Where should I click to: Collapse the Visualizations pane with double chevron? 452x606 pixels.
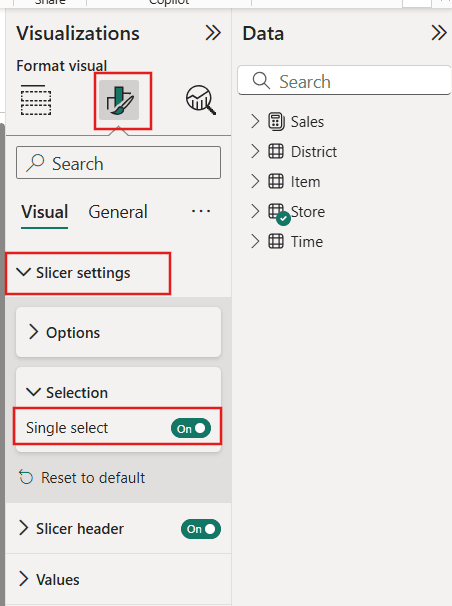tap(213, 33)
